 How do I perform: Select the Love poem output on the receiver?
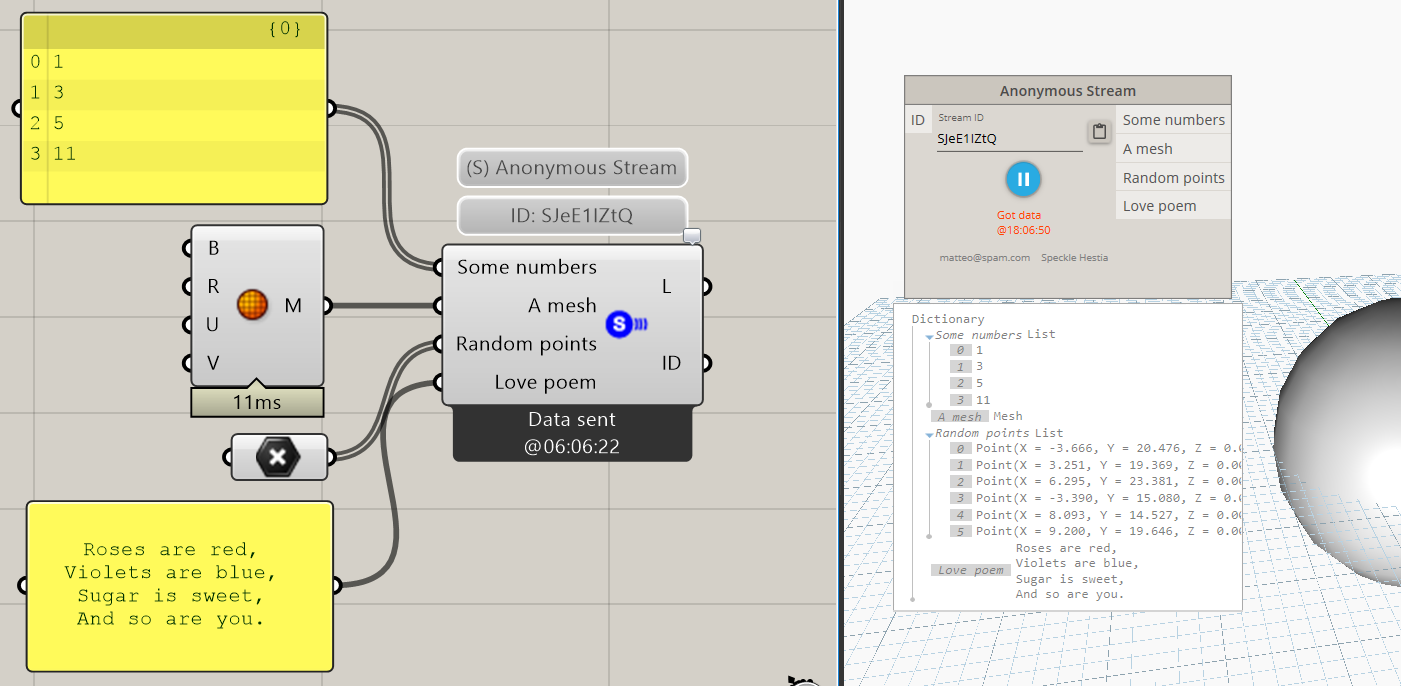pyautogui.click(x=1173, y=206)
